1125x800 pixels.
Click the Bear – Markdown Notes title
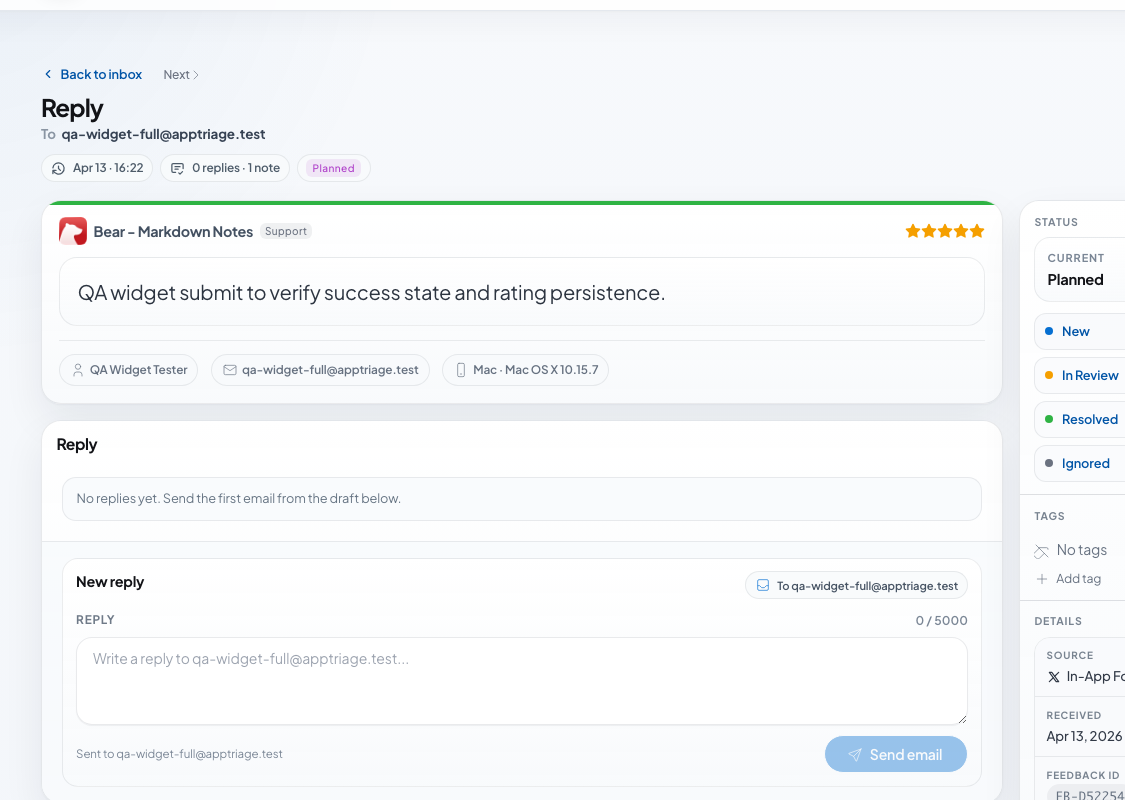tap(173, 232)
